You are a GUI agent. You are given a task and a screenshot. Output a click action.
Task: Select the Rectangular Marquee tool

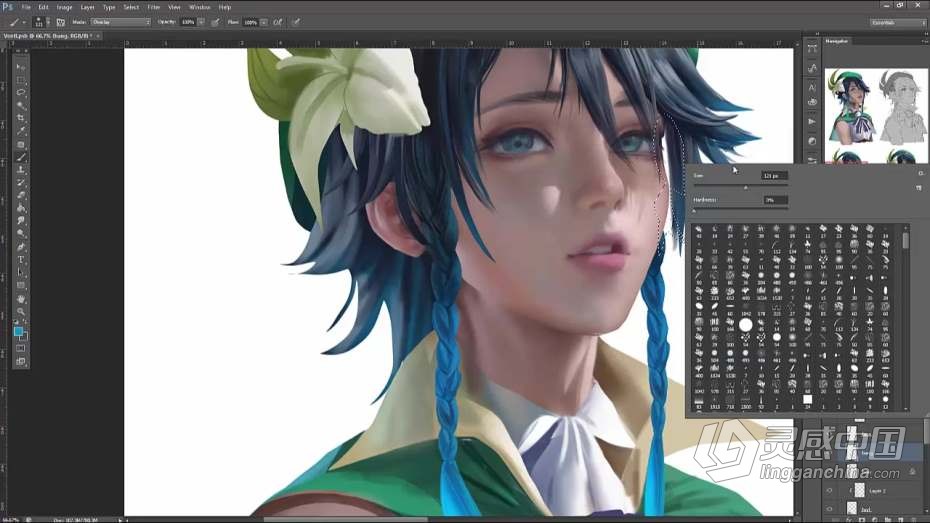coord(21,80)
